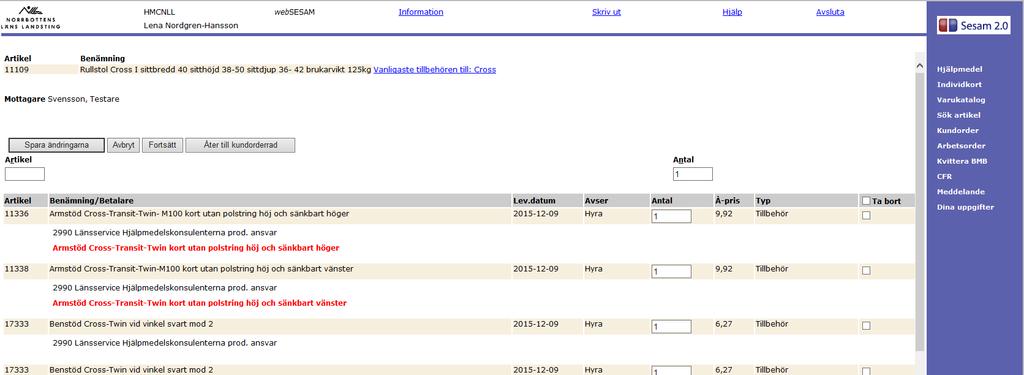1024x375 pixels.
Task: Click the scrollbar up arrow
Action: [920, 66]
